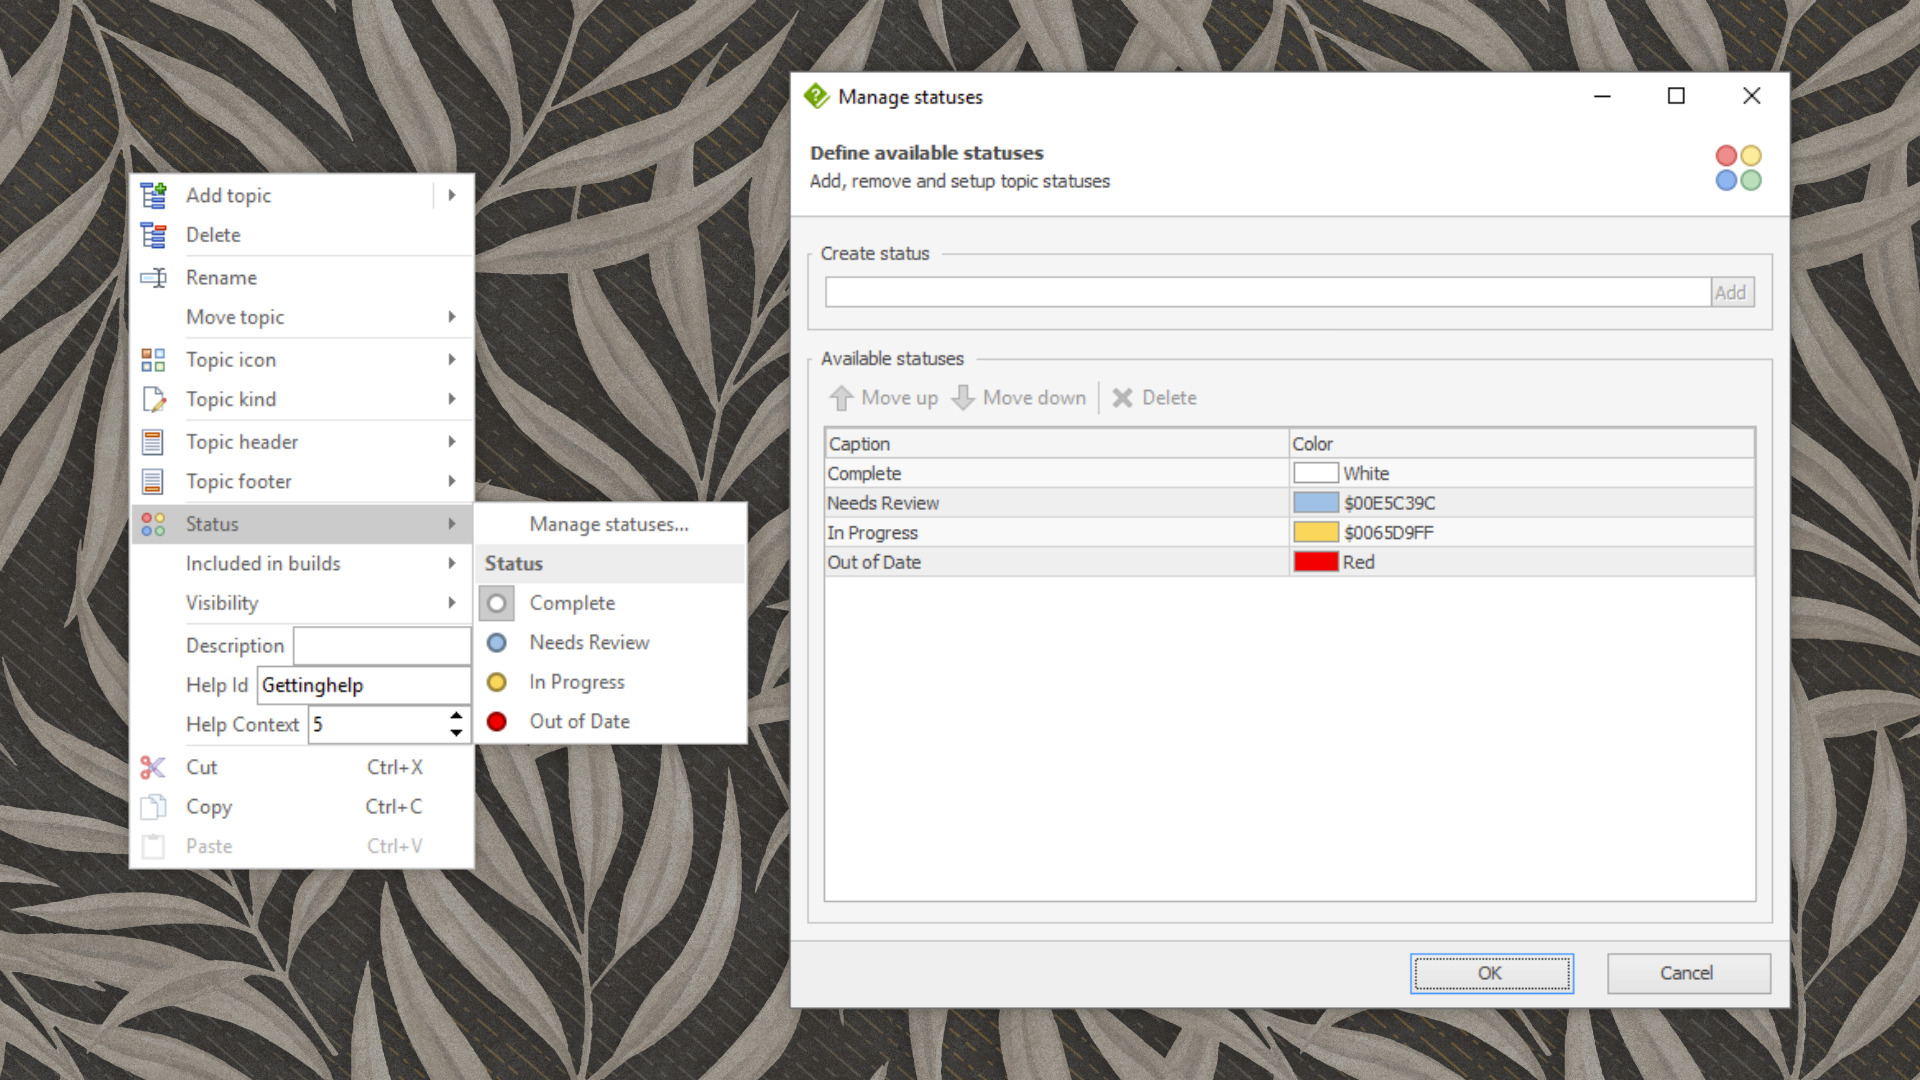Click the $0065D9FF color value text
Screen dimensions: 1920x1080
click(x=1388, y=532)
